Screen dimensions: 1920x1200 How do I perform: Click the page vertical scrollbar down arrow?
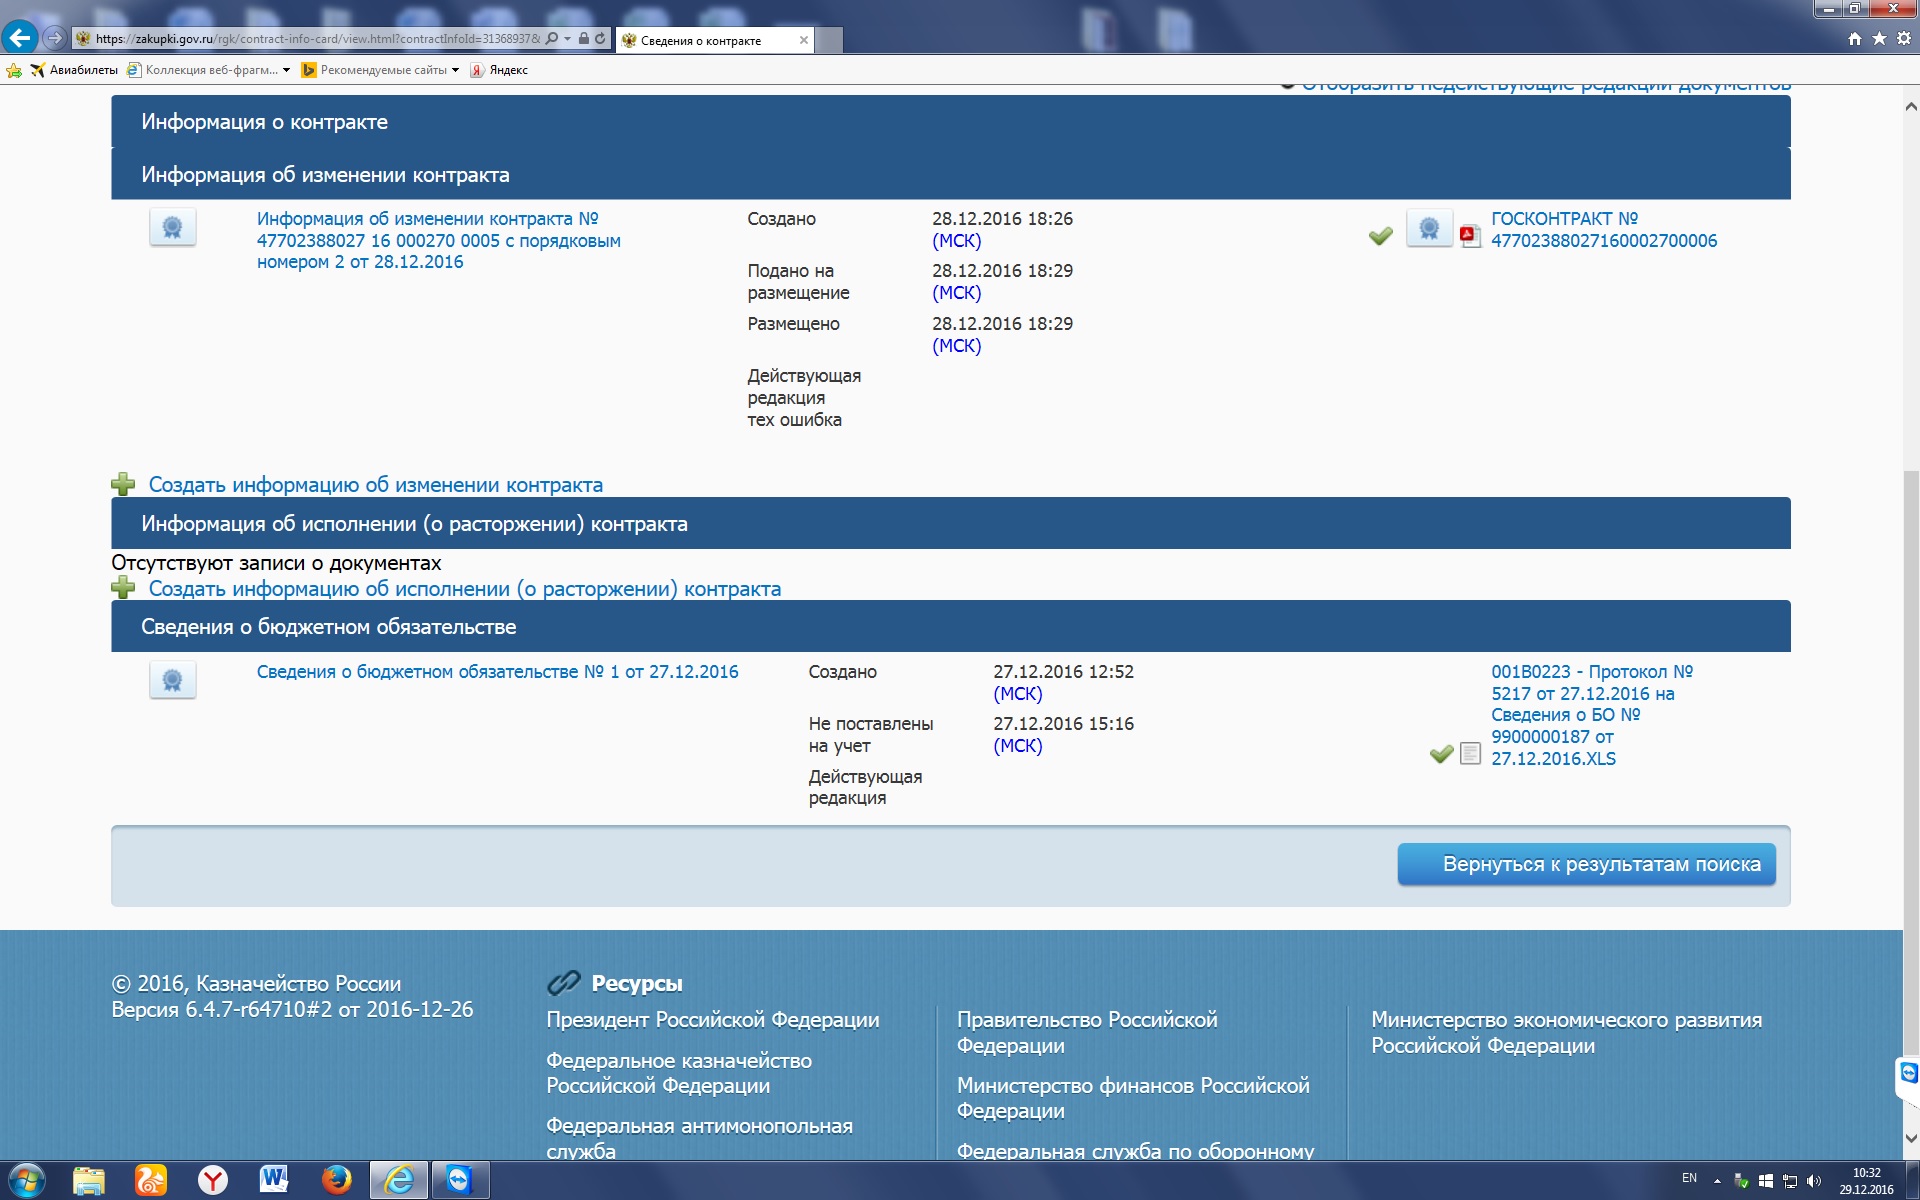click(x=1910, y=1138)
